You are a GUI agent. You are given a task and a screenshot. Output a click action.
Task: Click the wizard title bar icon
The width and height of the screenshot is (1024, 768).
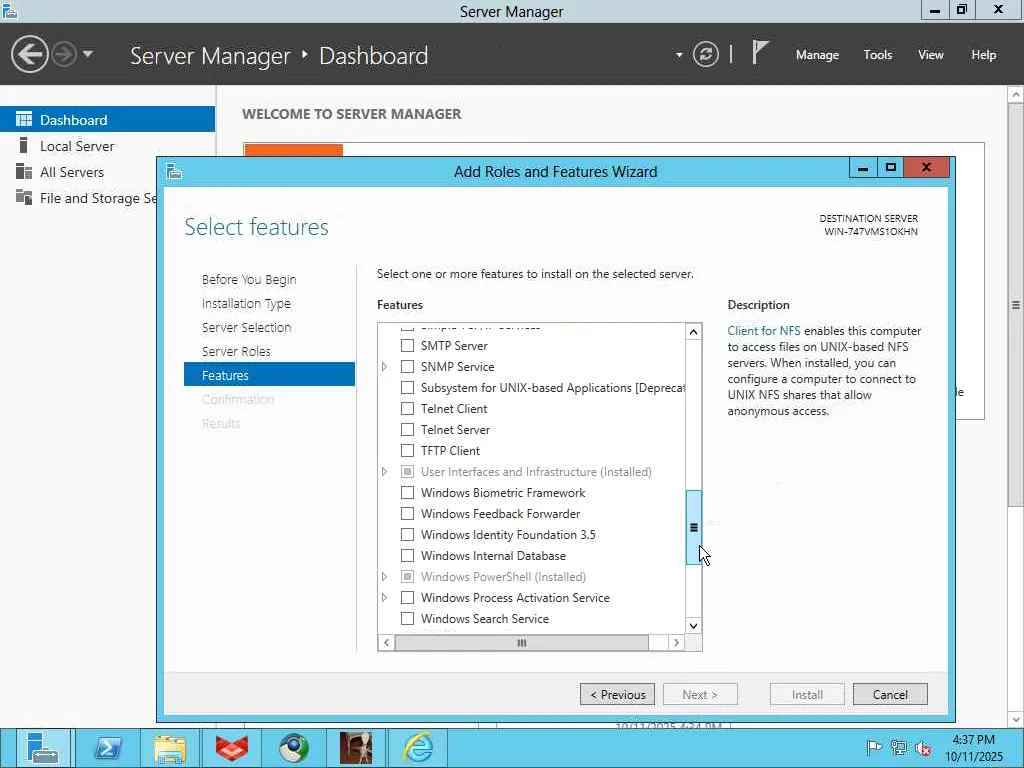(174, 171)
